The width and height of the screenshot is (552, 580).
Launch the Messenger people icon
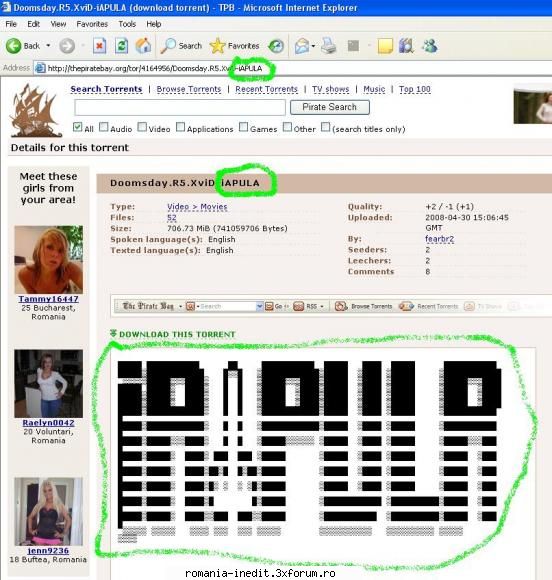click(x=430, y=46)
